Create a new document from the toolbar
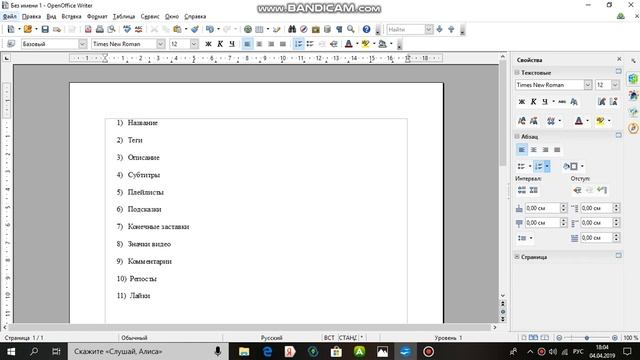This screenshot has height=360, width=640. coord(11,29)
